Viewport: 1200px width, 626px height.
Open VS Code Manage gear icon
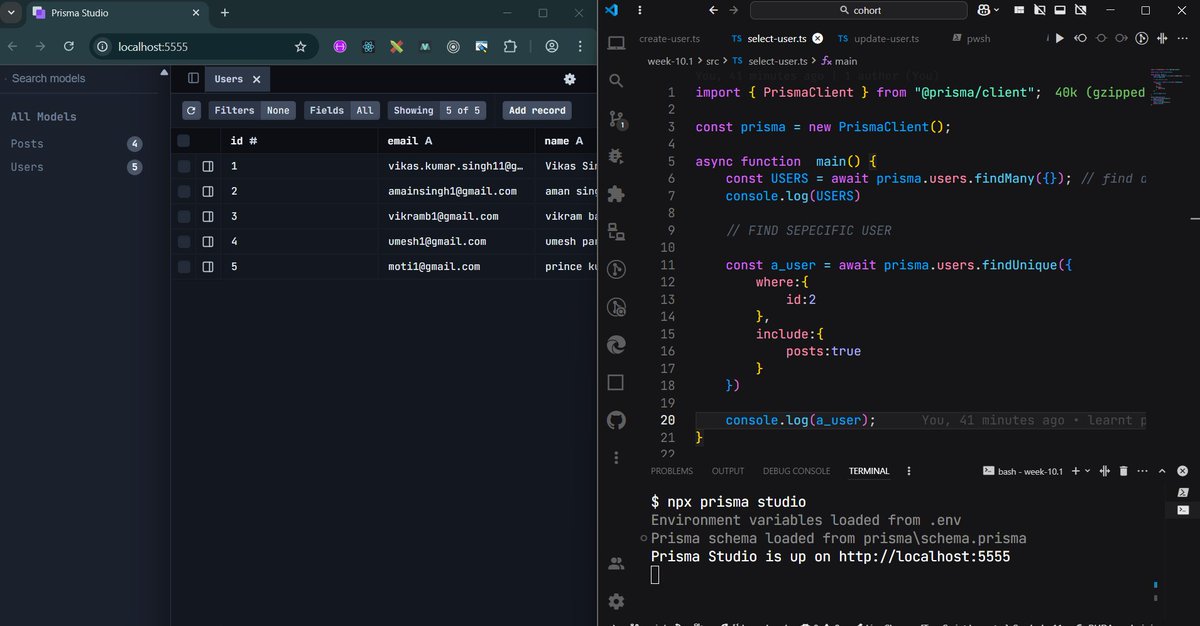tap(616, 601)
